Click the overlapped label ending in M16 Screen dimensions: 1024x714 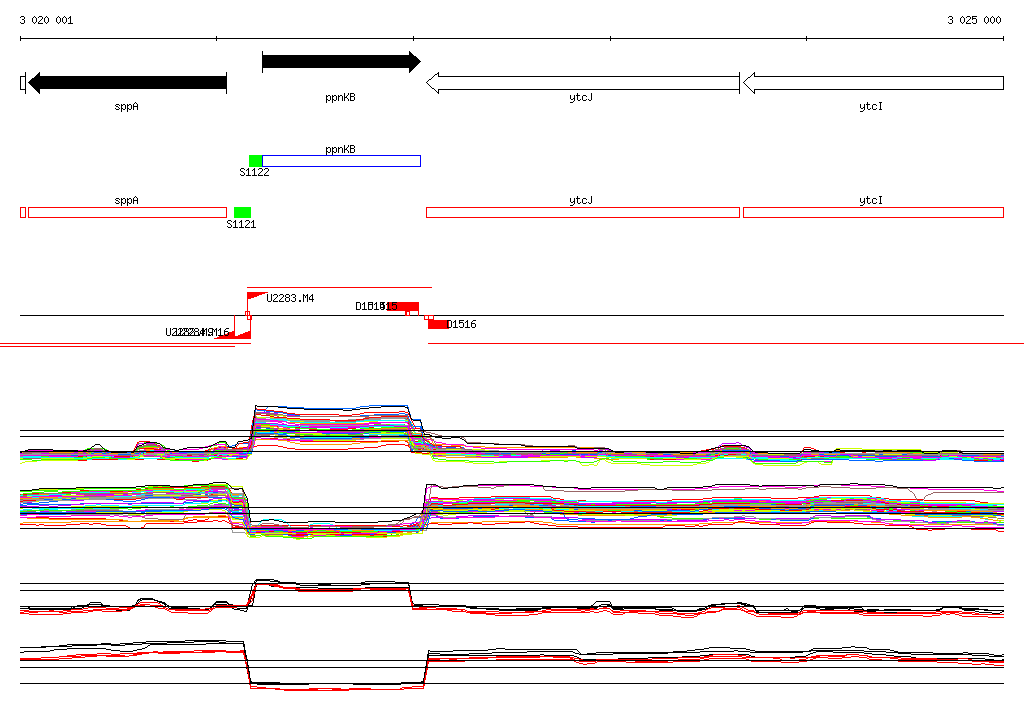click(x=197, y=332)
